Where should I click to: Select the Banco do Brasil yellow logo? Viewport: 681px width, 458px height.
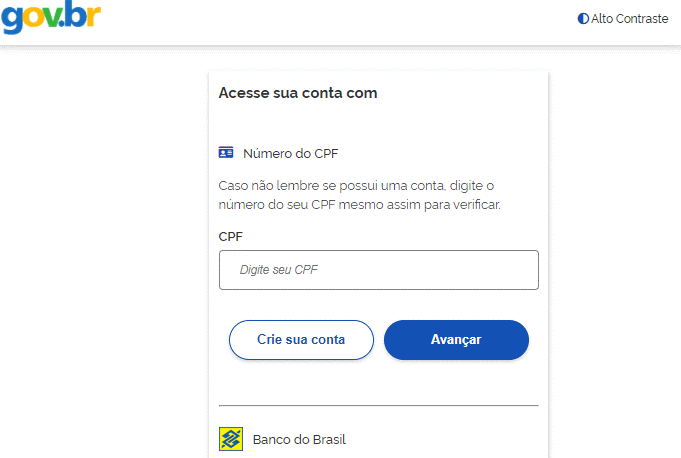tap(231, 439)
